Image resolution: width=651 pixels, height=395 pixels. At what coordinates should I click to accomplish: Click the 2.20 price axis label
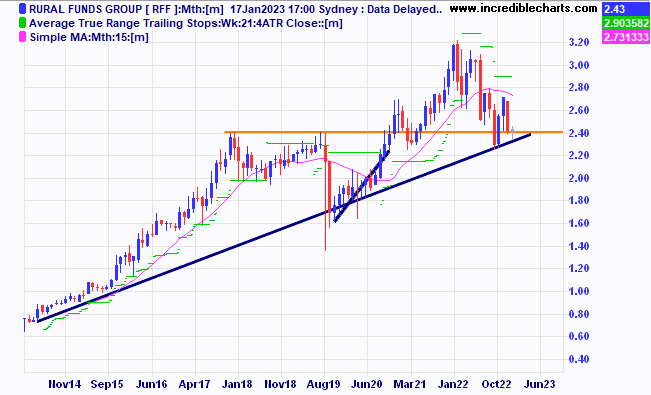[579, 155]
